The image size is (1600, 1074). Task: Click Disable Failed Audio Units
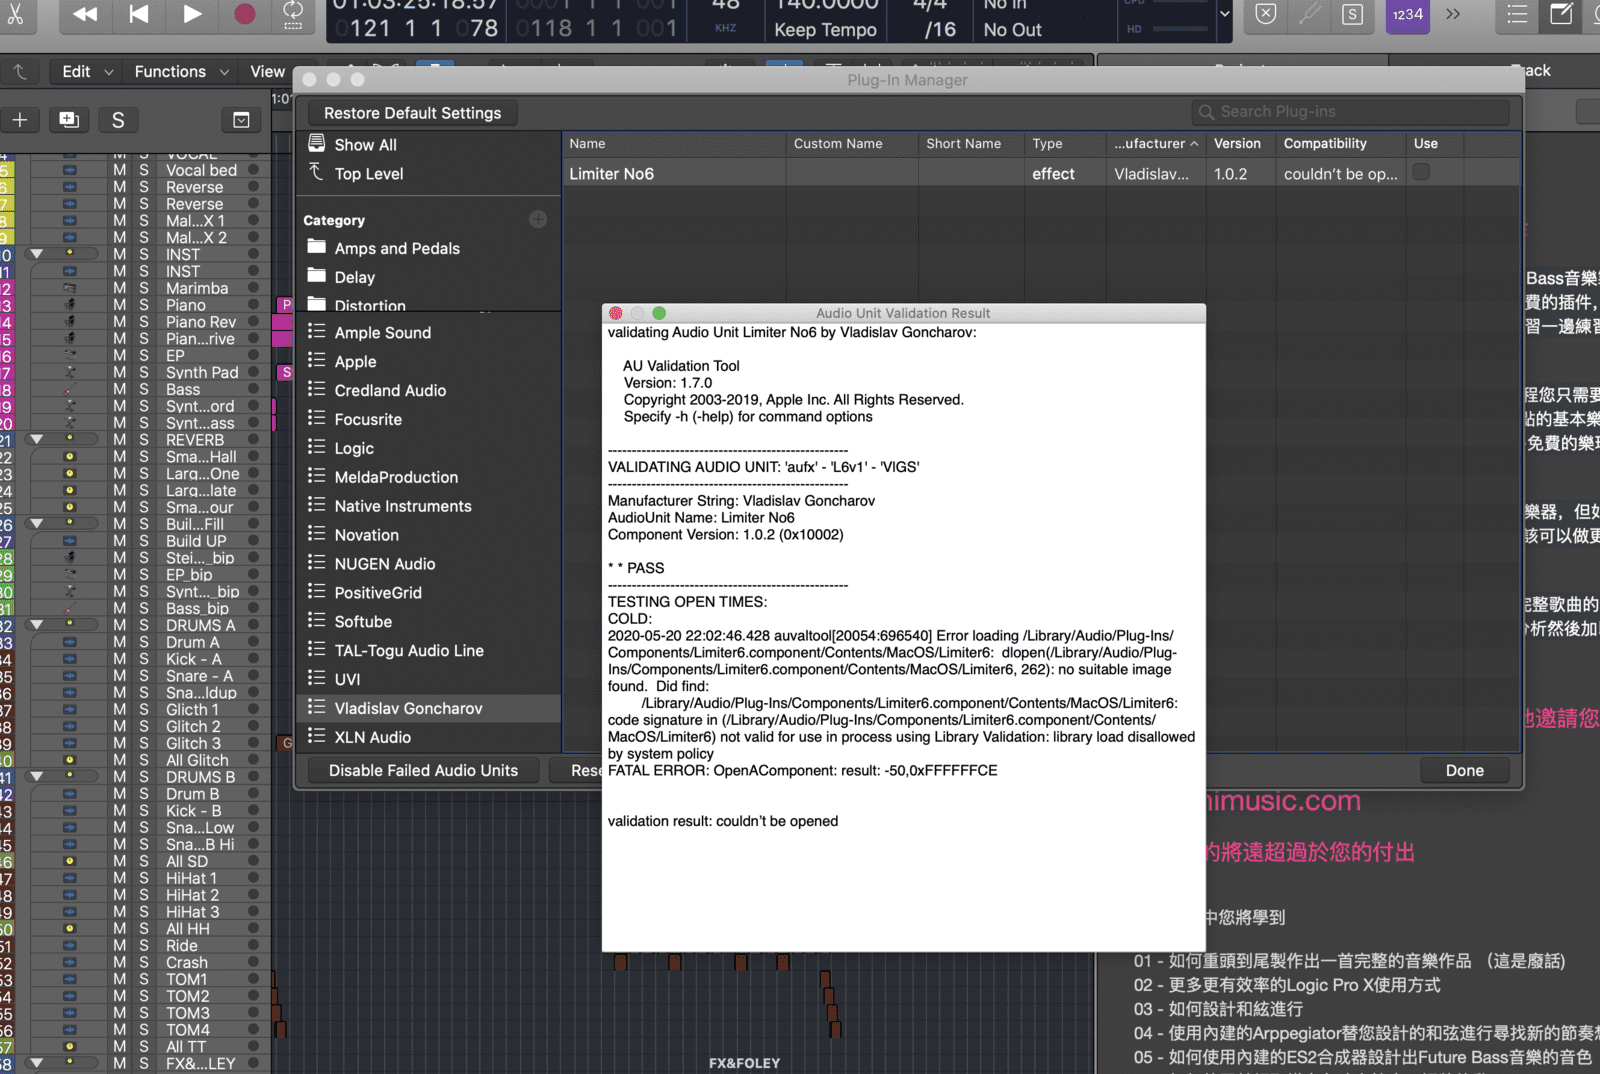[423, 770]
